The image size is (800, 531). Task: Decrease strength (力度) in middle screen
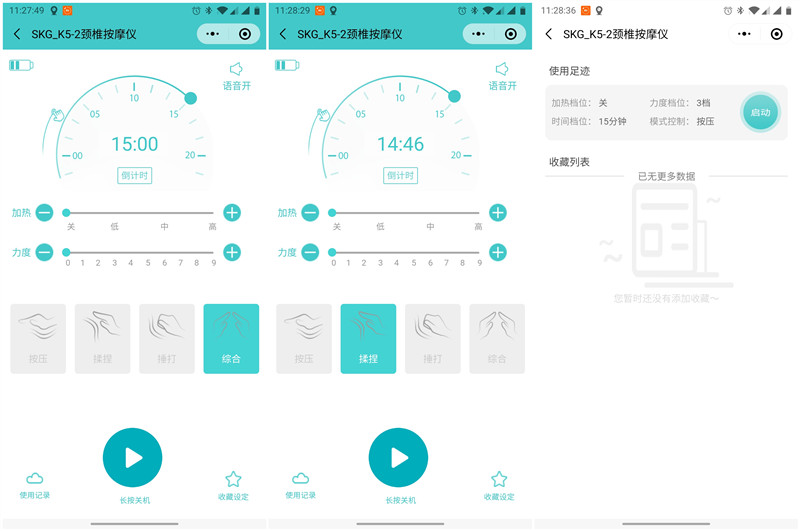point(310,252)
